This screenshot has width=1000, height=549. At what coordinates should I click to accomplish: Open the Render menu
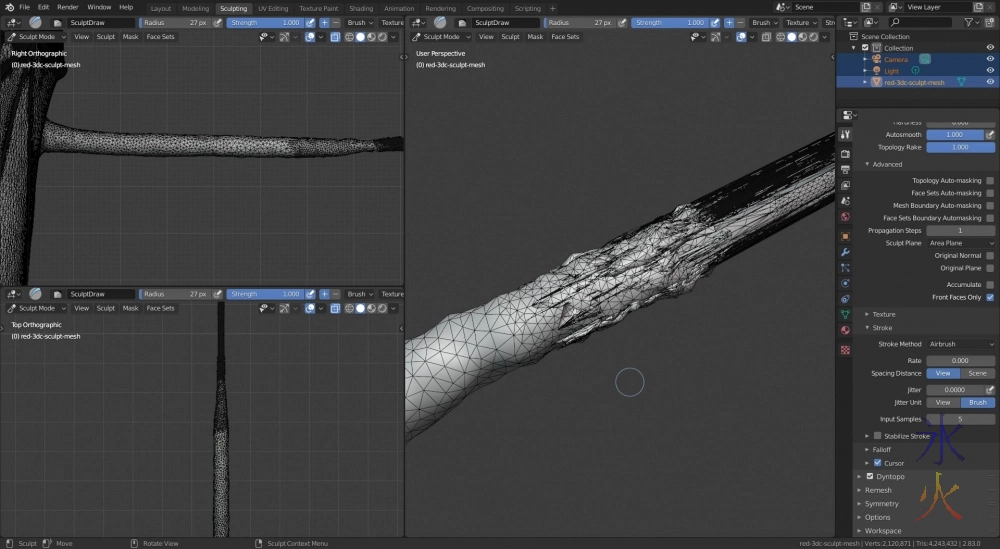pyautogui.click(x=68, y=7)
